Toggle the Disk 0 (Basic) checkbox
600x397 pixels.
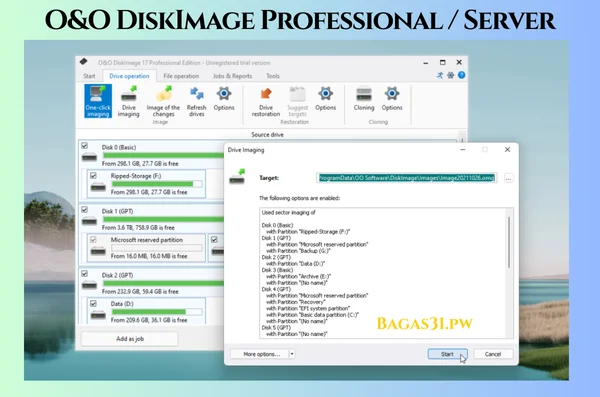click(x=85, y=145)
